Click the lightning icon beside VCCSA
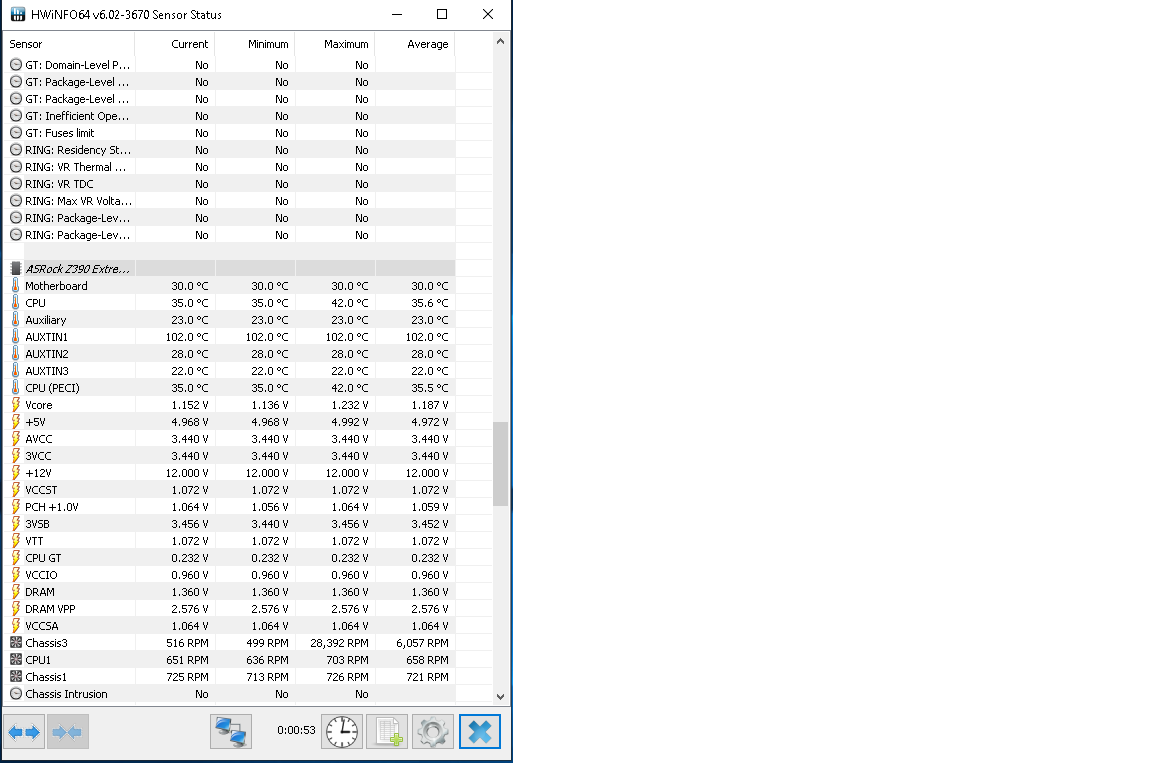The height and width of the screenshot is (763, 1152). 15,626
